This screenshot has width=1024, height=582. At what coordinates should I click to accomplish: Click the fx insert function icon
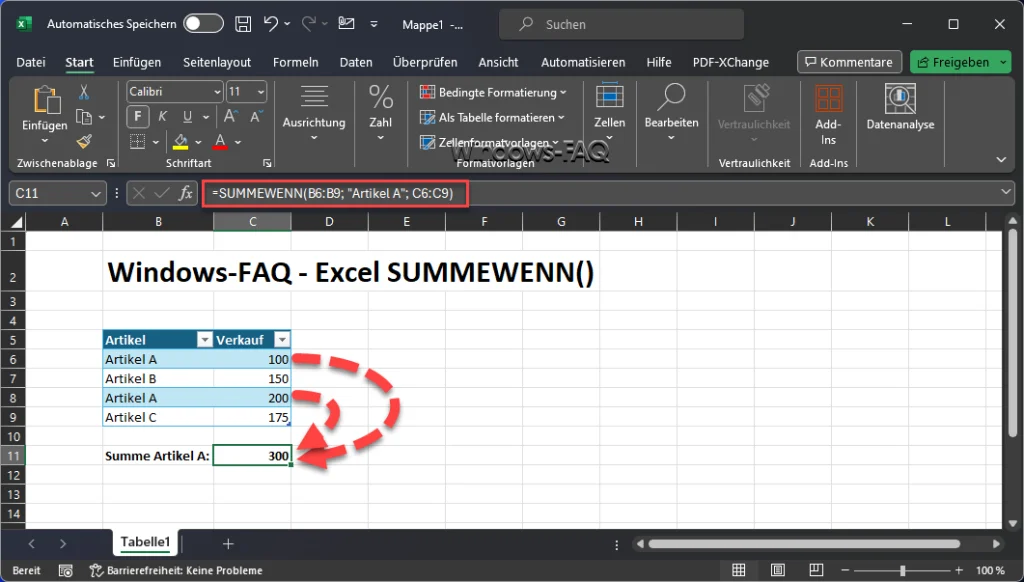[186, 193]
